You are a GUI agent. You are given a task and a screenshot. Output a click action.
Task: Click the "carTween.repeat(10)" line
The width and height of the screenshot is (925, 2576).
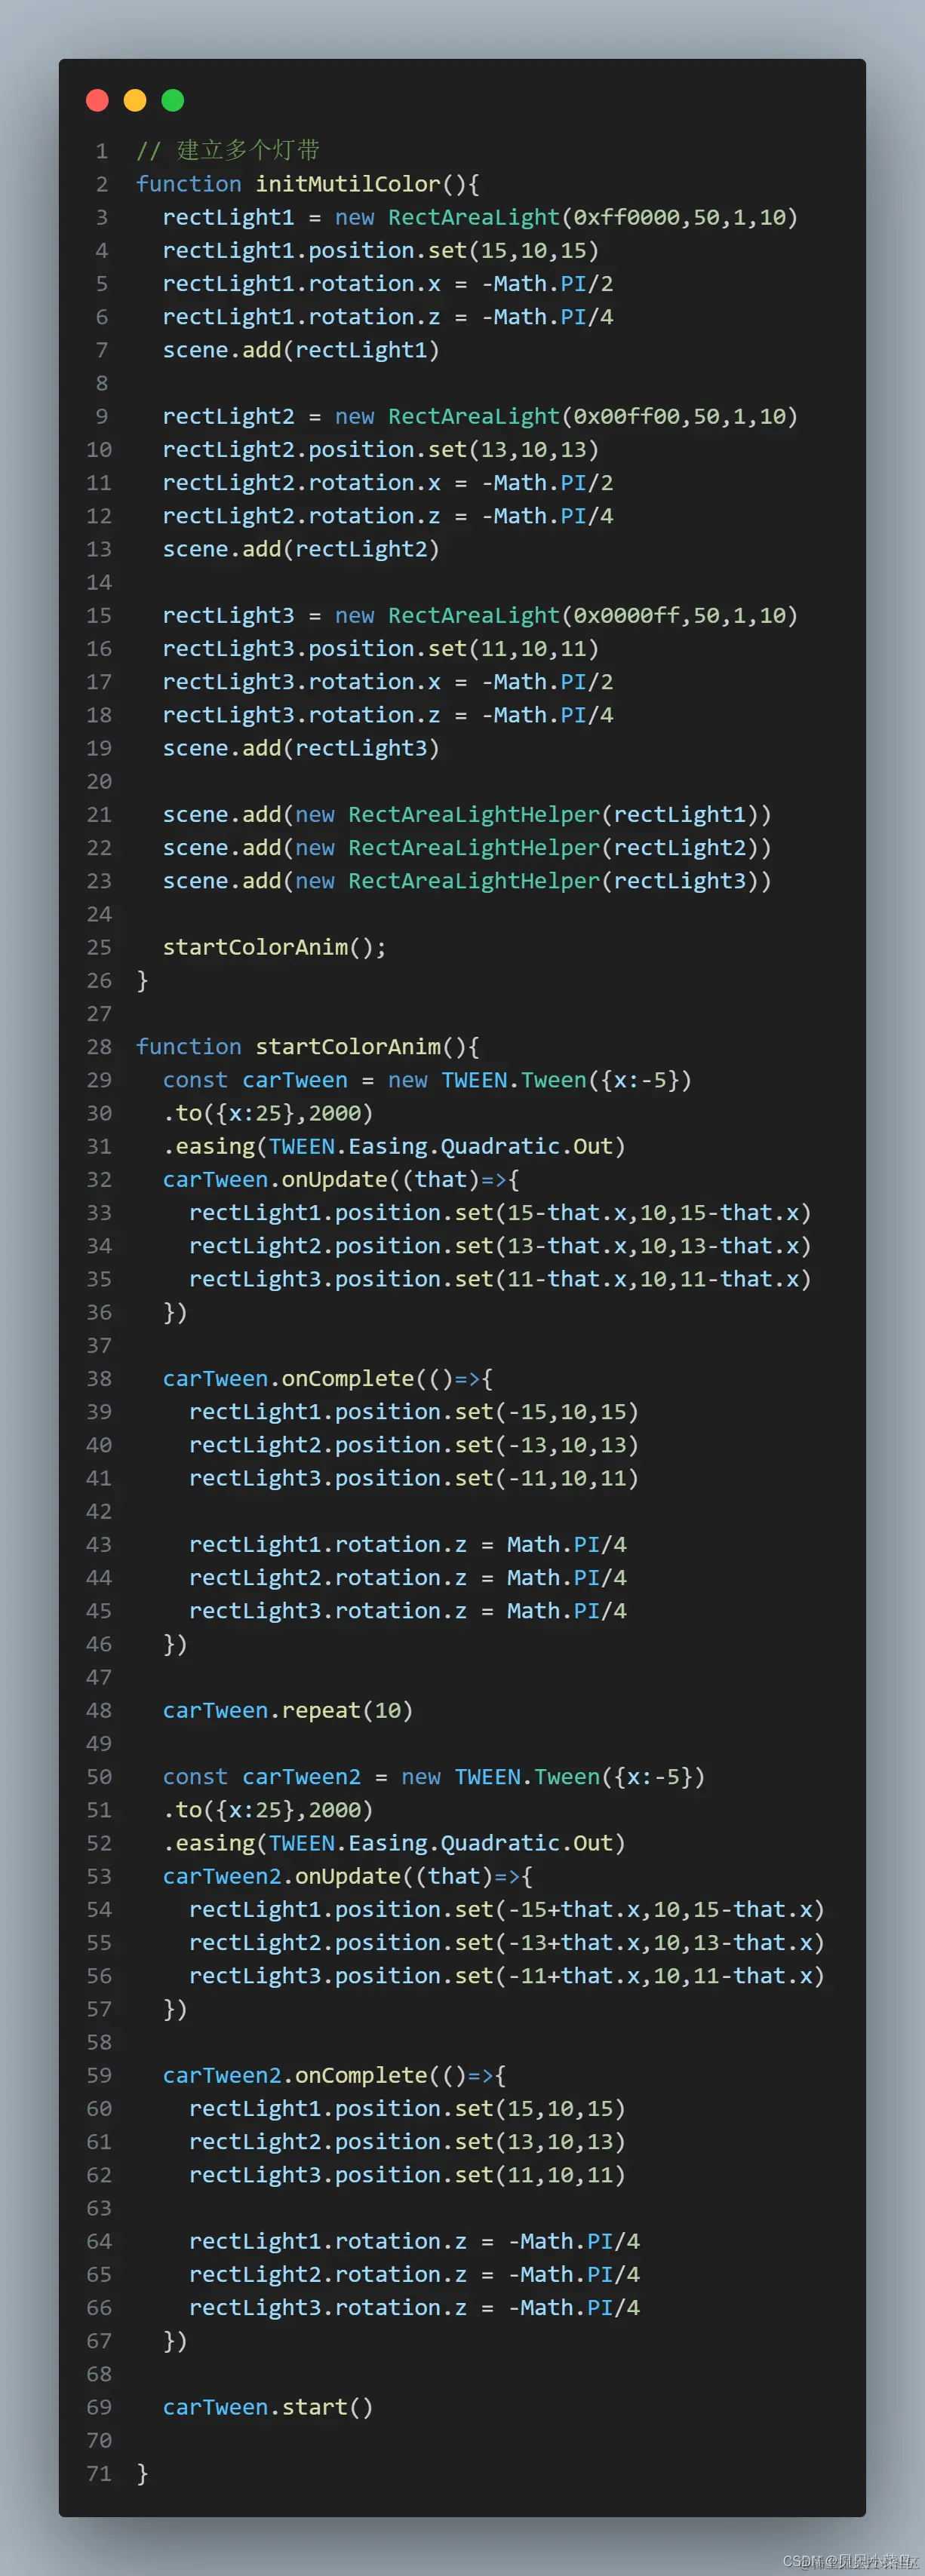coord(288,1710)
